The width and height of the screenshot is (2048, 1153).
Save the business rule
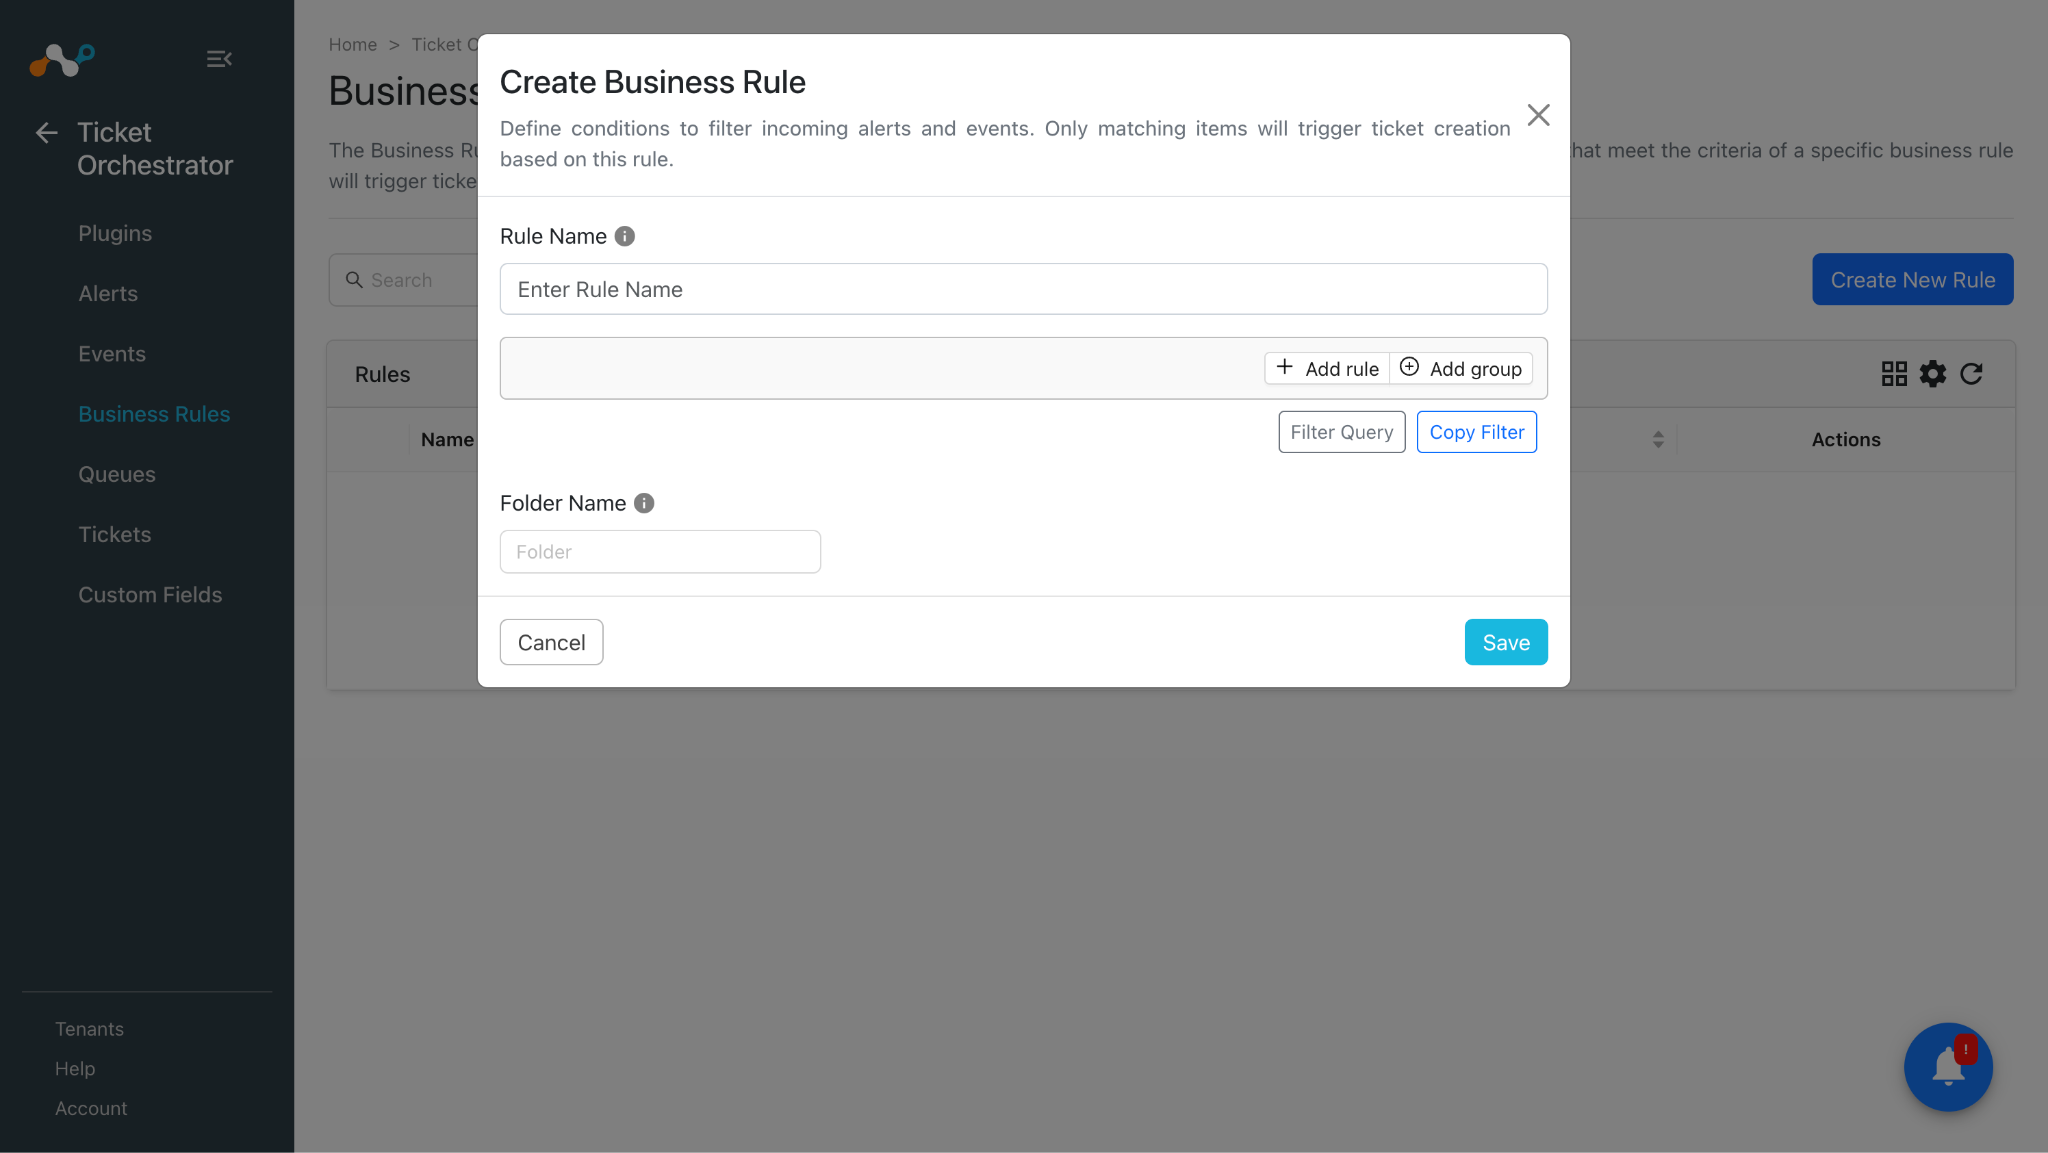coord(1506,642)
